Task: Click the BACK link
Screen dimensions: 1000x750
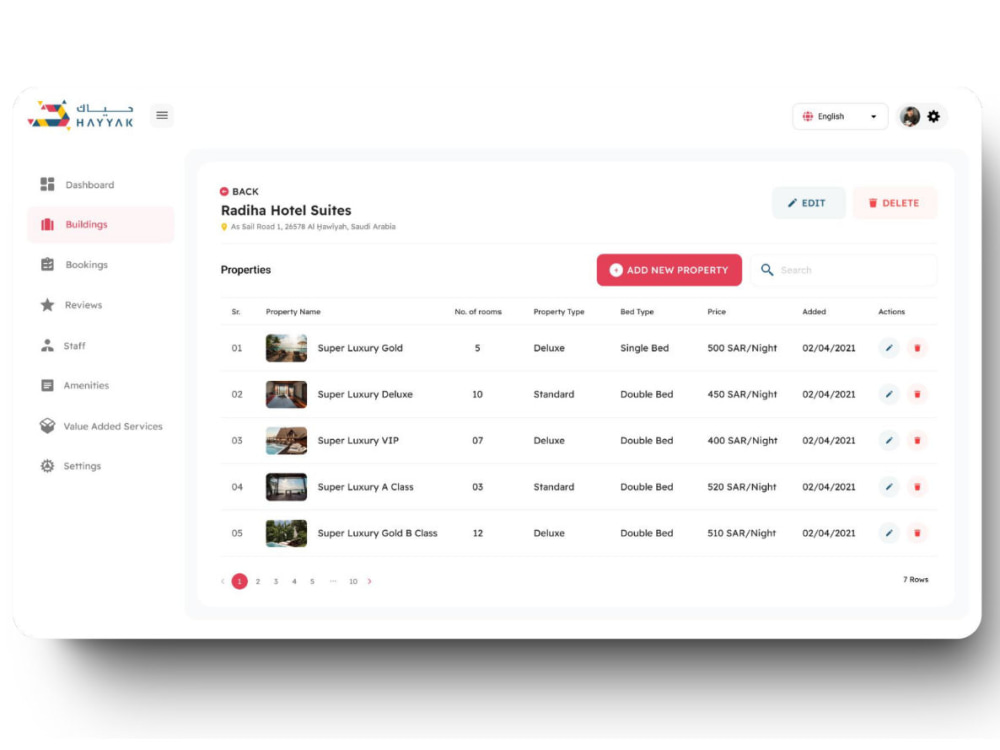Action: [x=239, y=191]
